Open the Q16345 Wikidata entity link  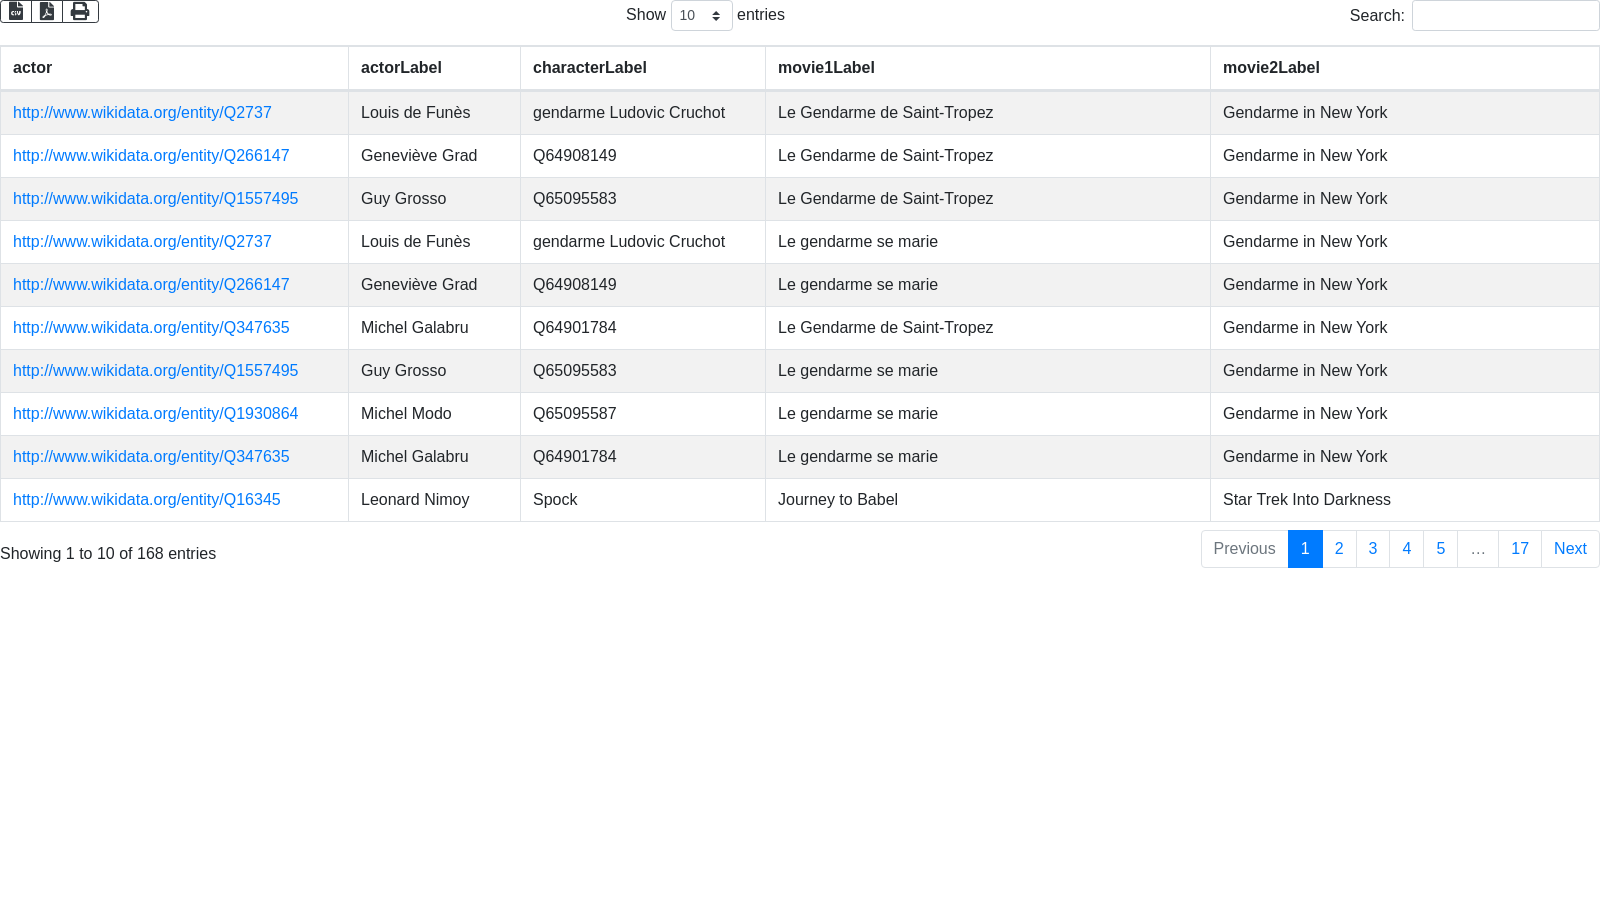coord(146,500)
